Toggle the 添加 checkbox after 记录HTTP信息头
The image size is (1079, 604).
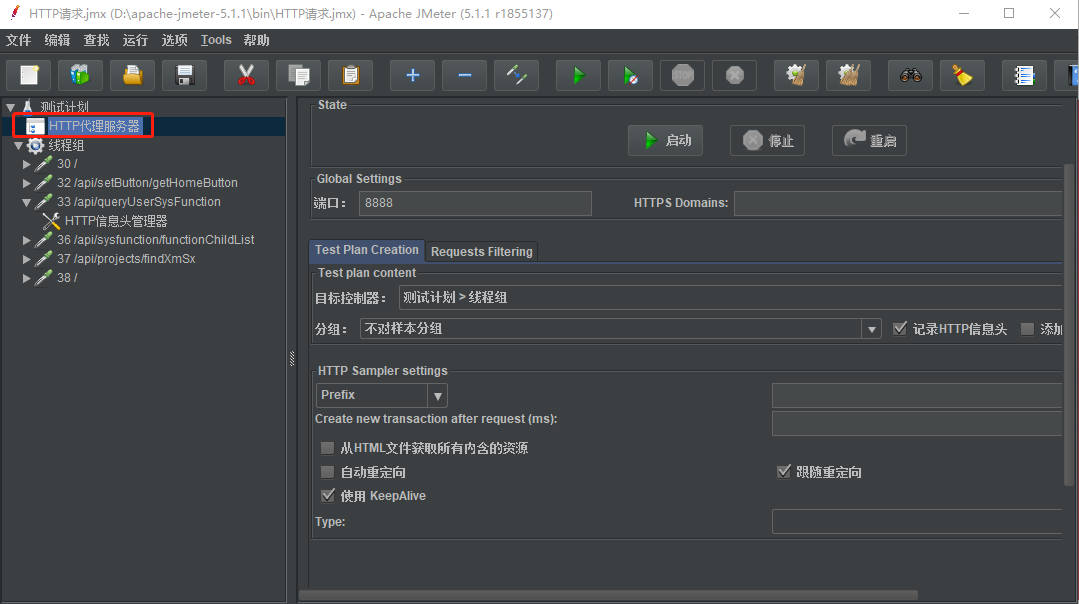click(x=1027, y=329)
